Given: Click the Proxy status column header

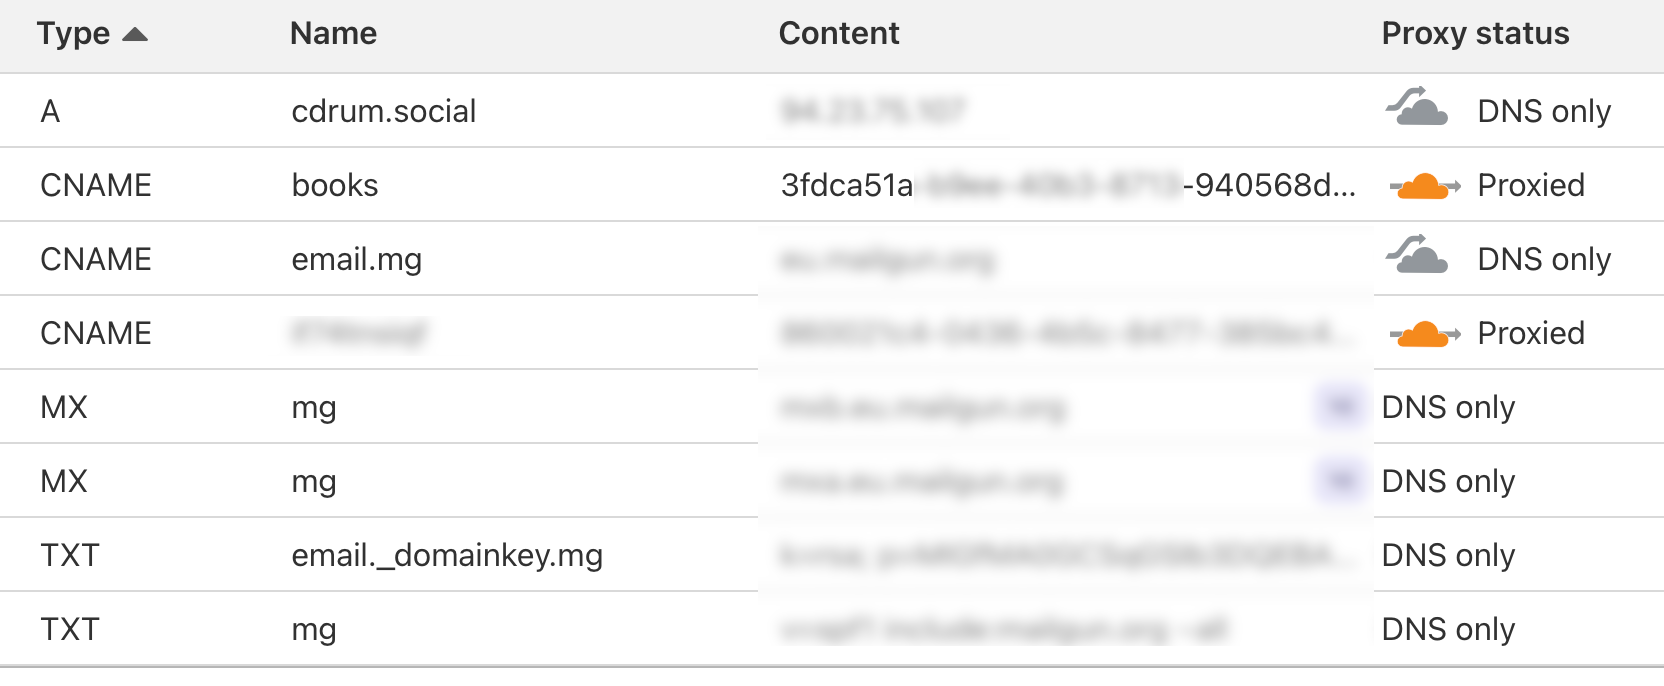Looking at the screenshot, I should (1475, 34).
